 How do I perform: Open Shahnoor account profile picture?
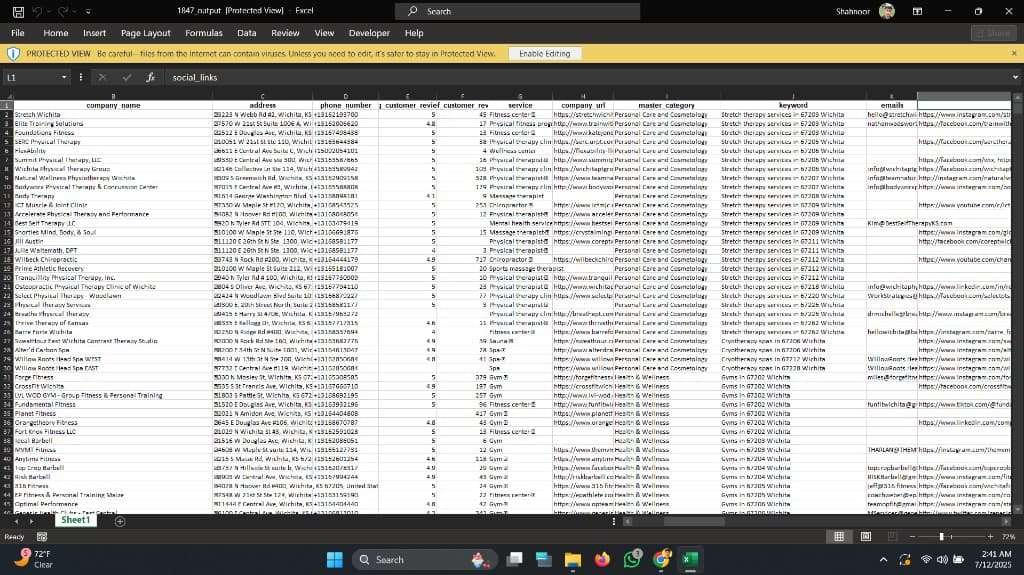886,11
